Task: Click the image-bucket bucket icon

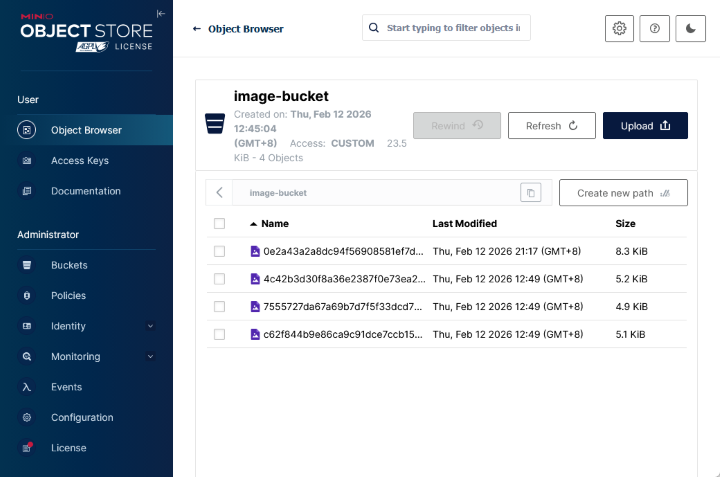Action: (x=213, y=124)
